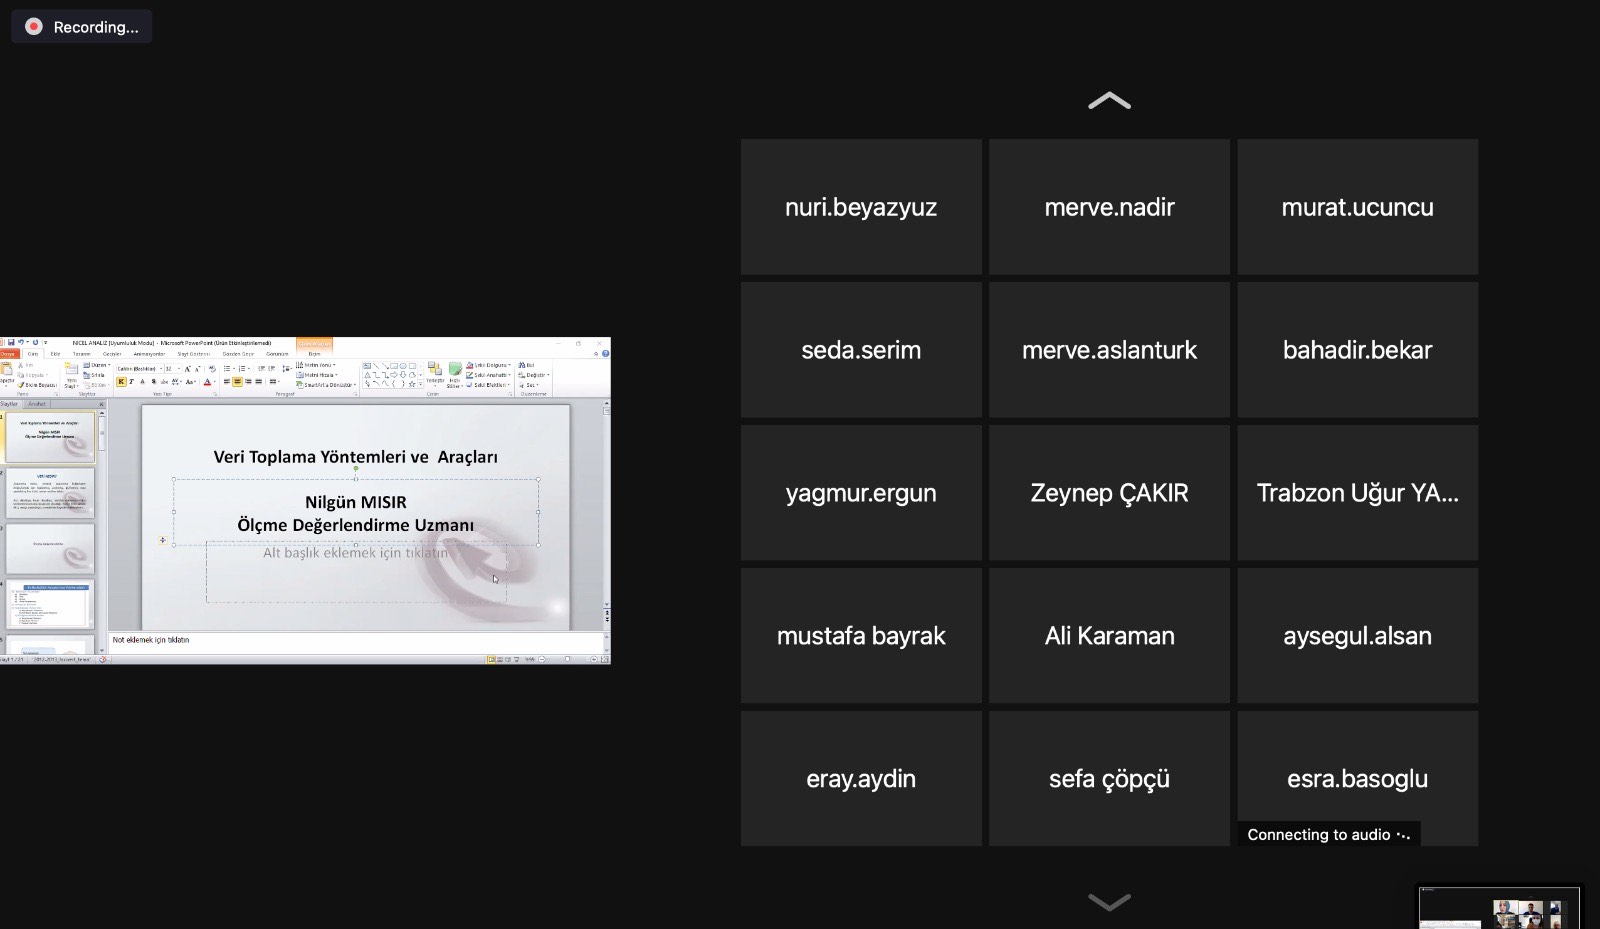Align text right in the paragraph group
The height and width of the screenshot is (929, 1600).
(x=248, y=381)
